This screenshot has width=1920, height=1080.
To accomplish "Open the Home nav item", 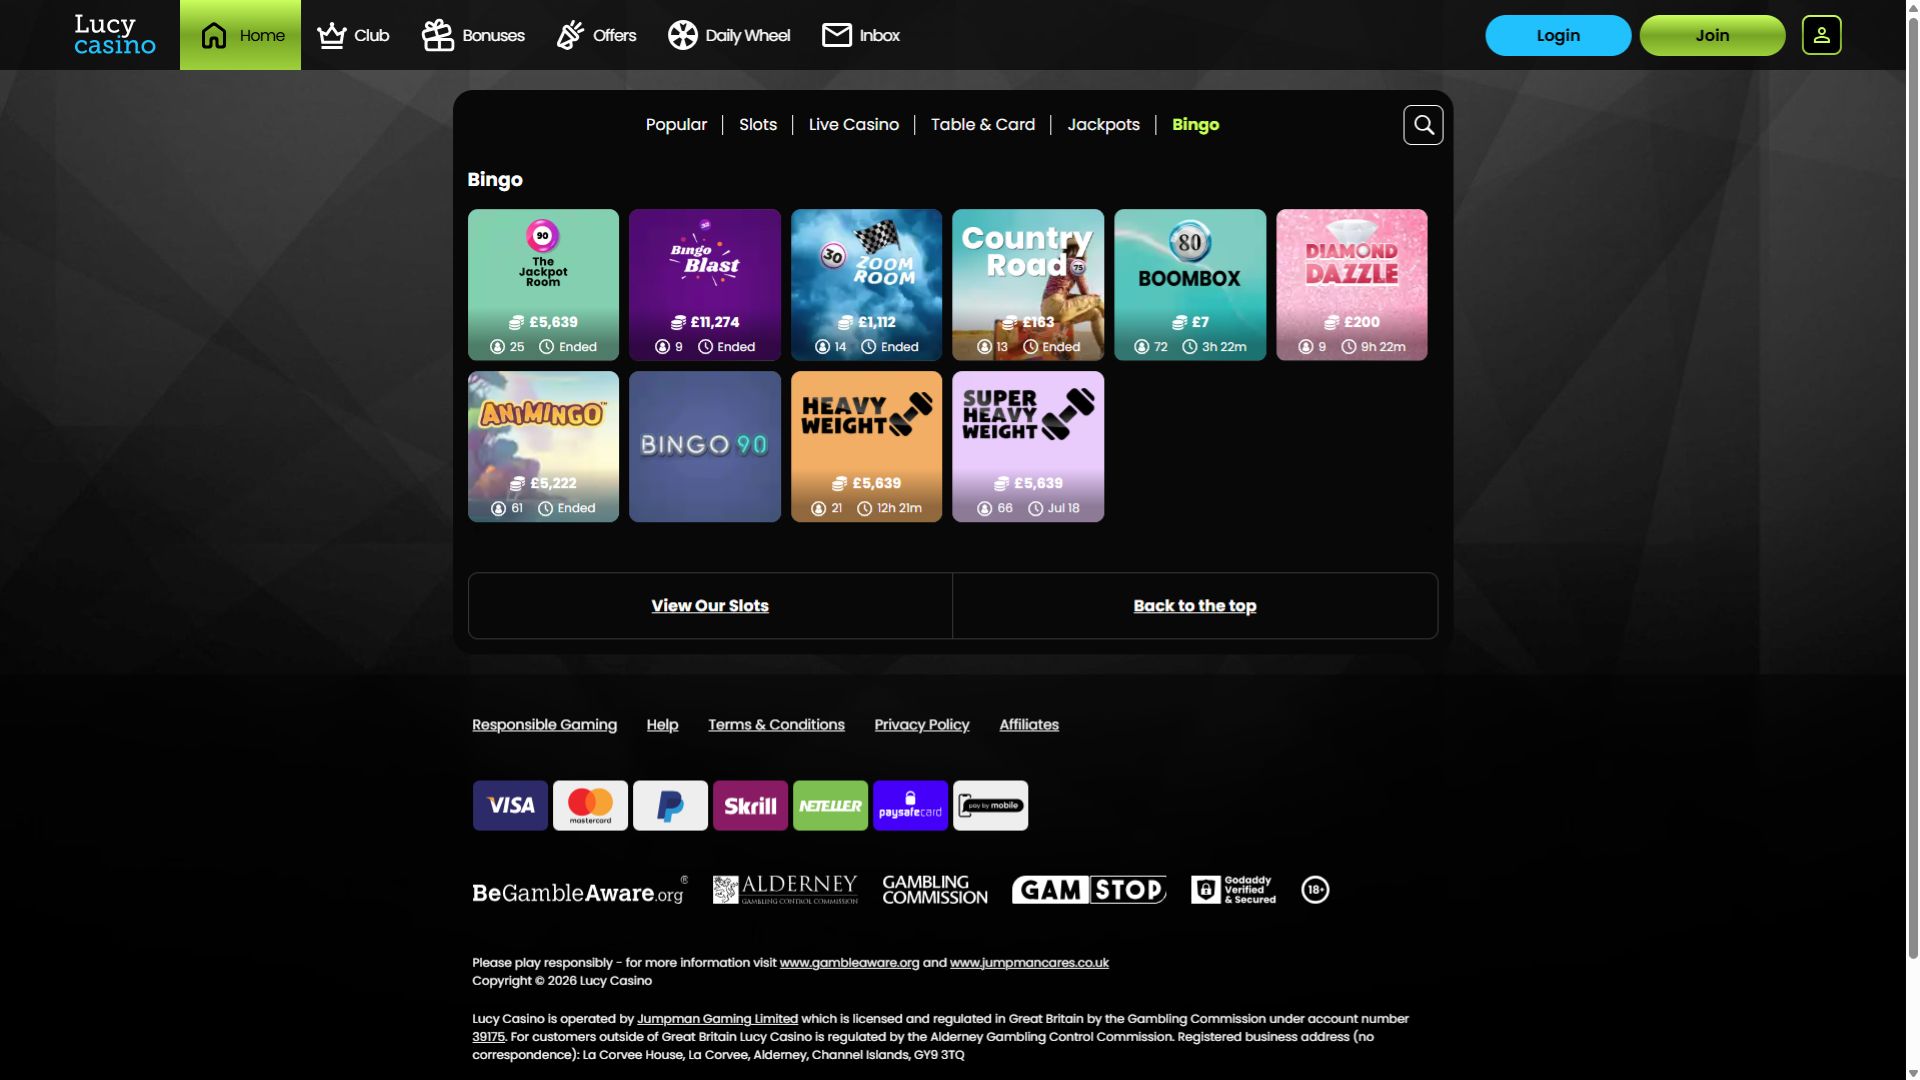I will [x=240, y=35].
